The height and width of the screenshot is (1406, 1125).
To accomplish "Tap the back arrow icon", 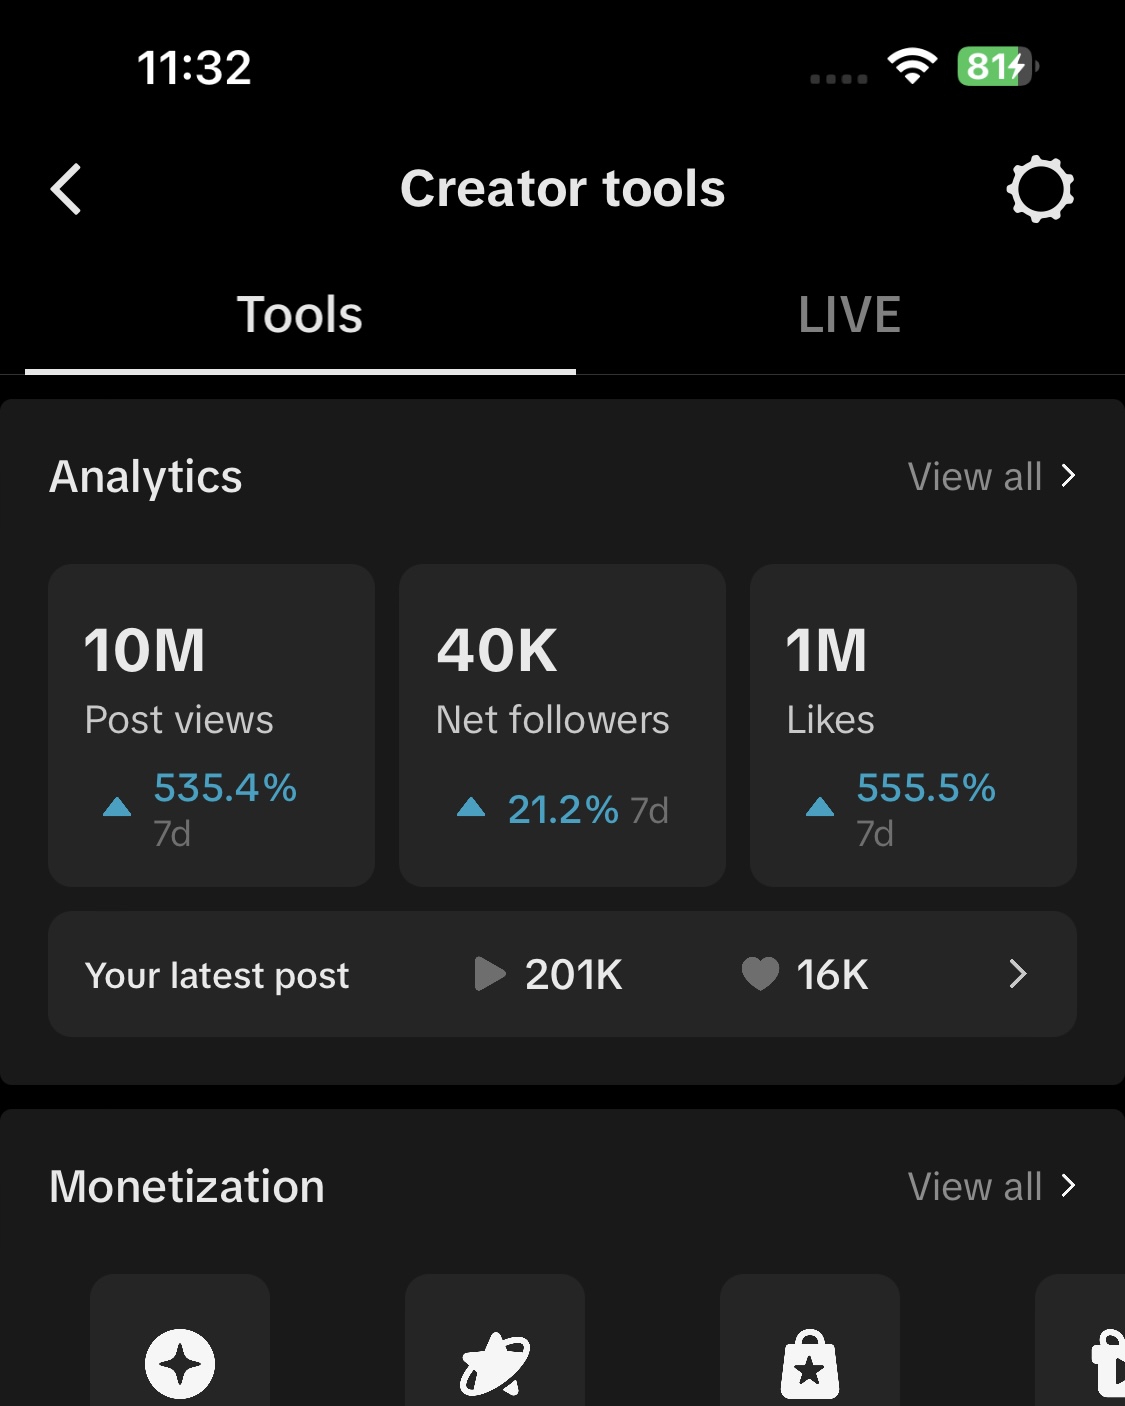I will tap(66, 189).
